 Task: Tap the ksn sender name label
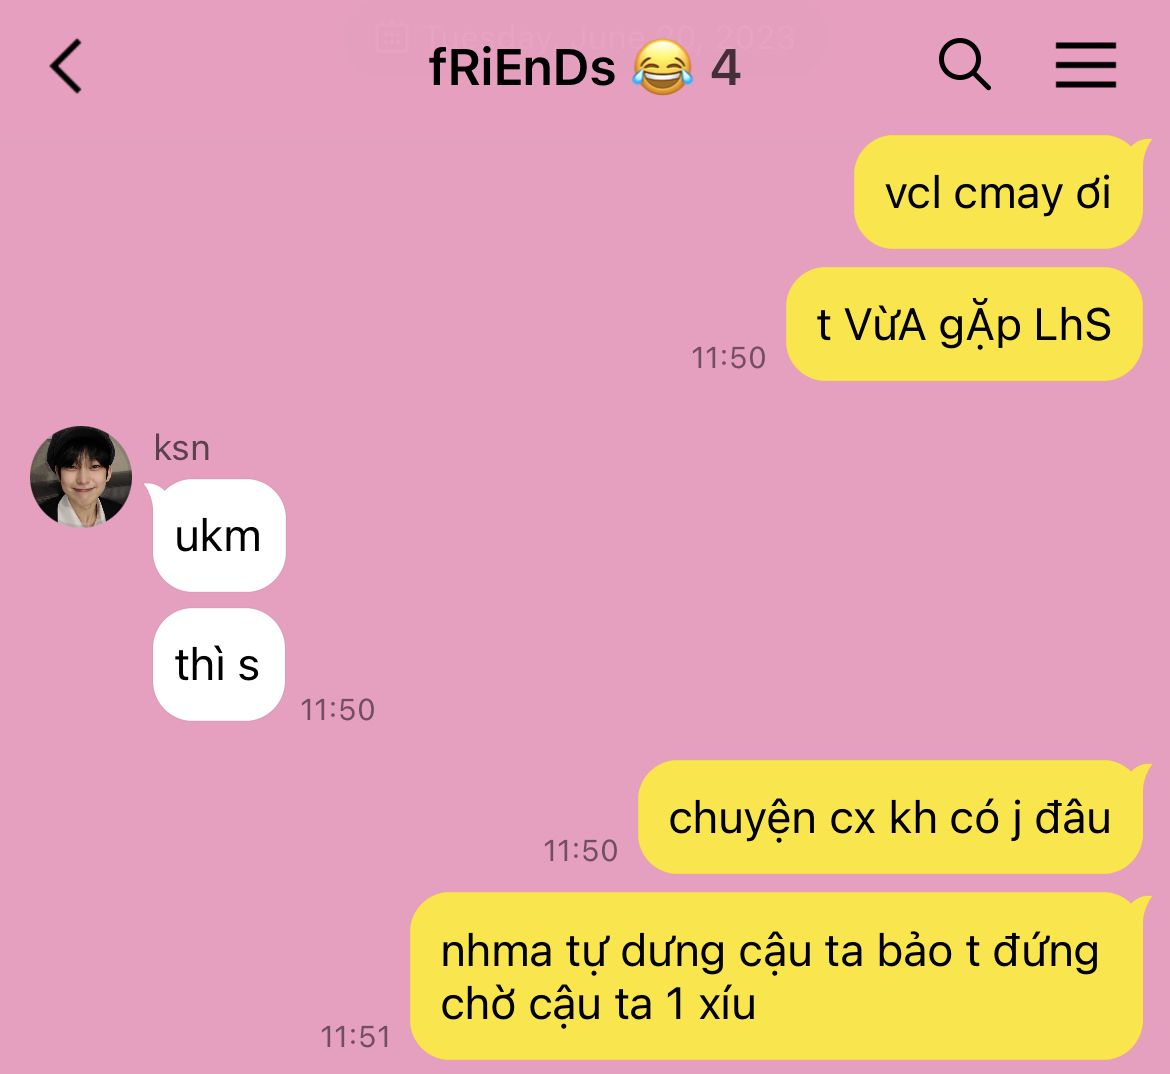click(x=182, y=448)
